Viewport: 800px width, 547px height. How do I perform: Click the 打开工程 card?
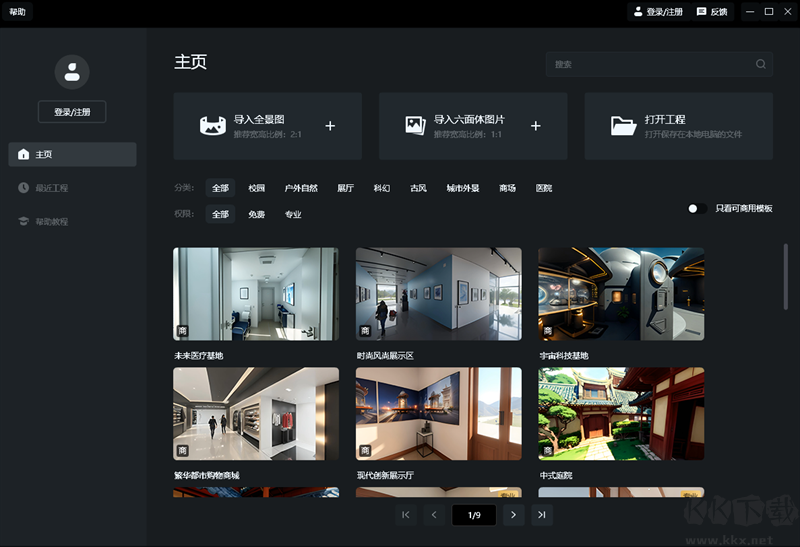coord(679,126)
